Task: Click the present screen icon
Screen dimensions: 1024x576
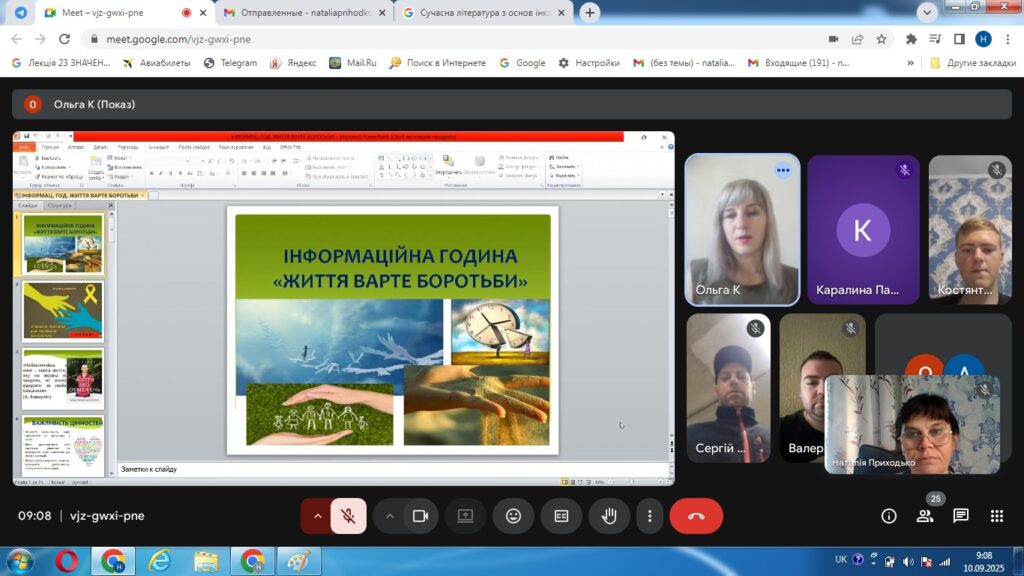Action: pos(465,516)
